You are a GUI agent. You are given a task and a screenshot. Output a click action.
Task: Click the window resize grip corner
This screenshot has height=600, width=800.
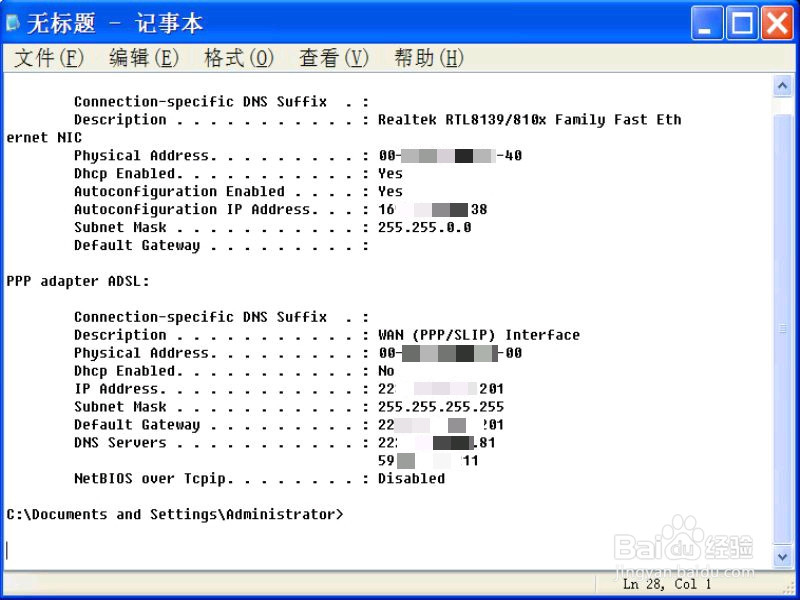(x=789, y=586)
